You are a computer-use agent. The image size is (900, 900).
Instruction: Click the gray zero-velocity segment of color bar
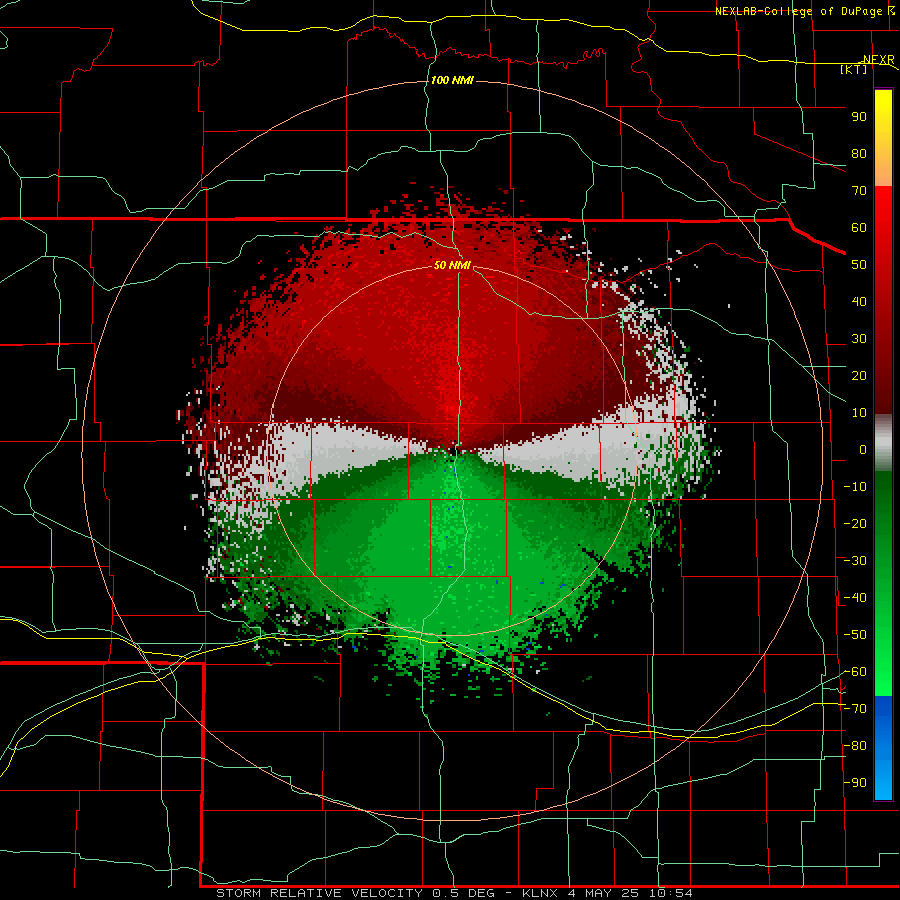click(x=883, y=442)
